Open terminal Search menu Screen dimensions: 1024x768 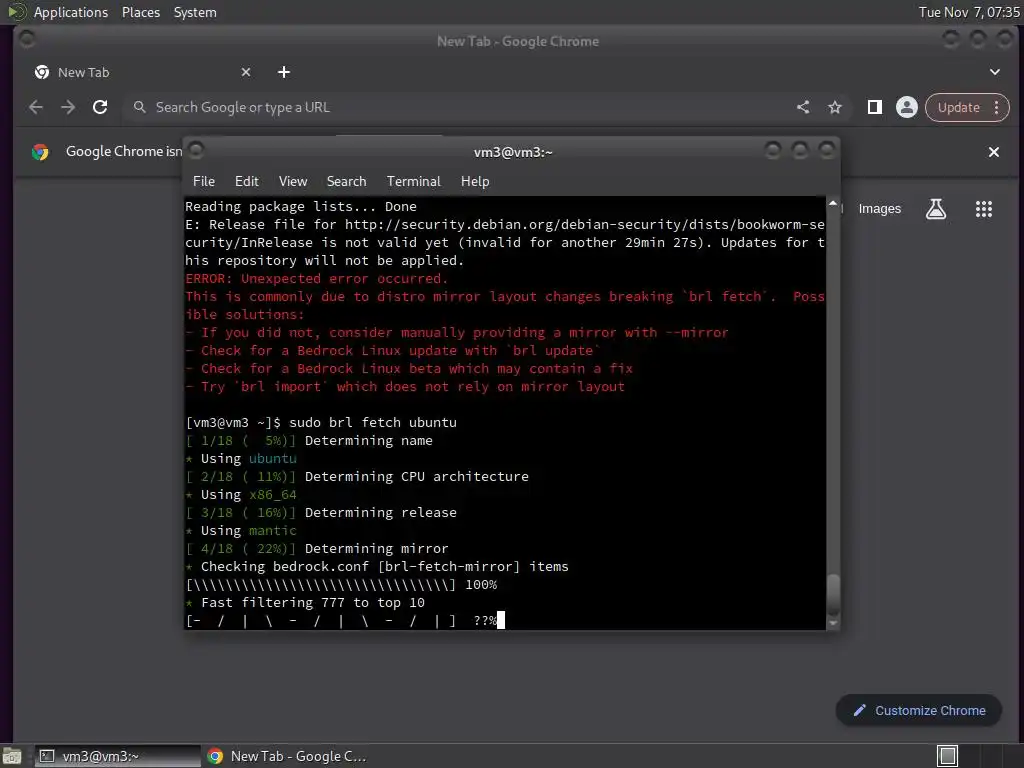coord(346,182)
